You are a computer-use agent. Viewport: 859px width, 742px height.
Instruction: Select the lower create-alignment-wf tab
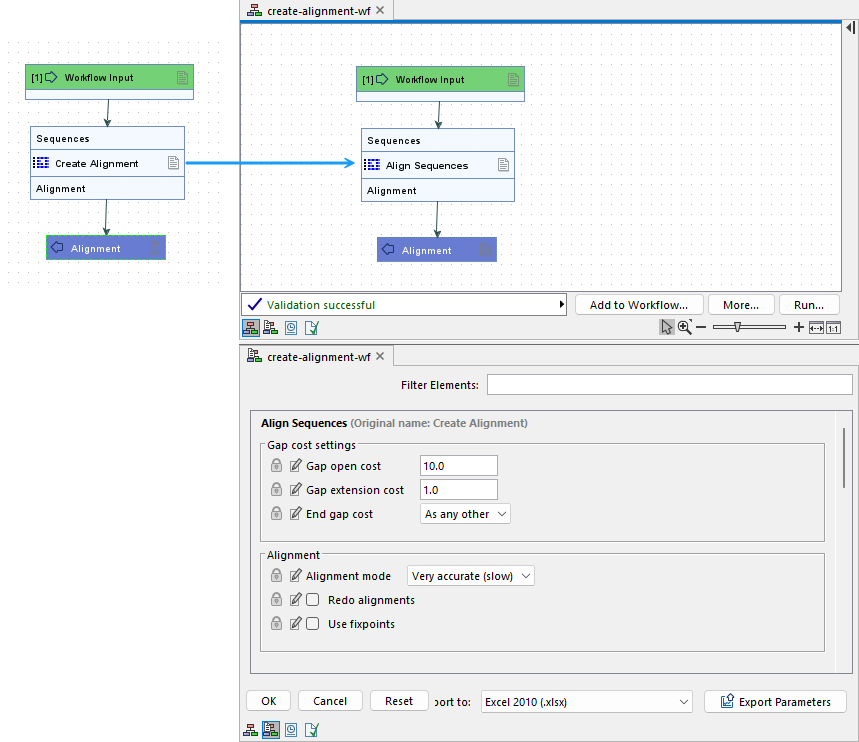pos(310,355)
